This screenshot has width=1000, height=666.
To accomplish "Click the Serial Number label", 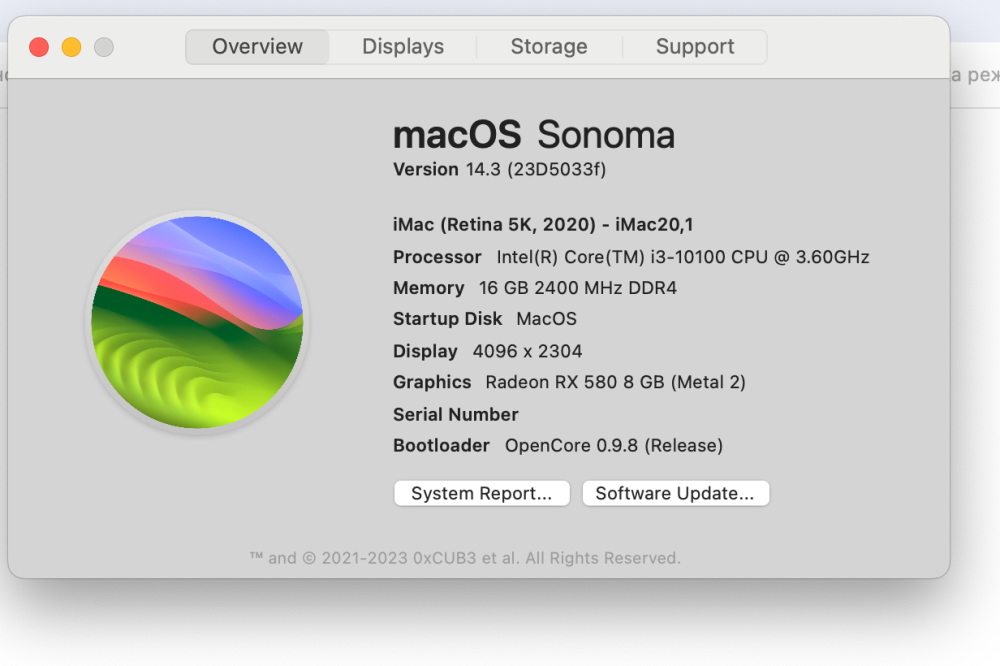I will (455, 415).
